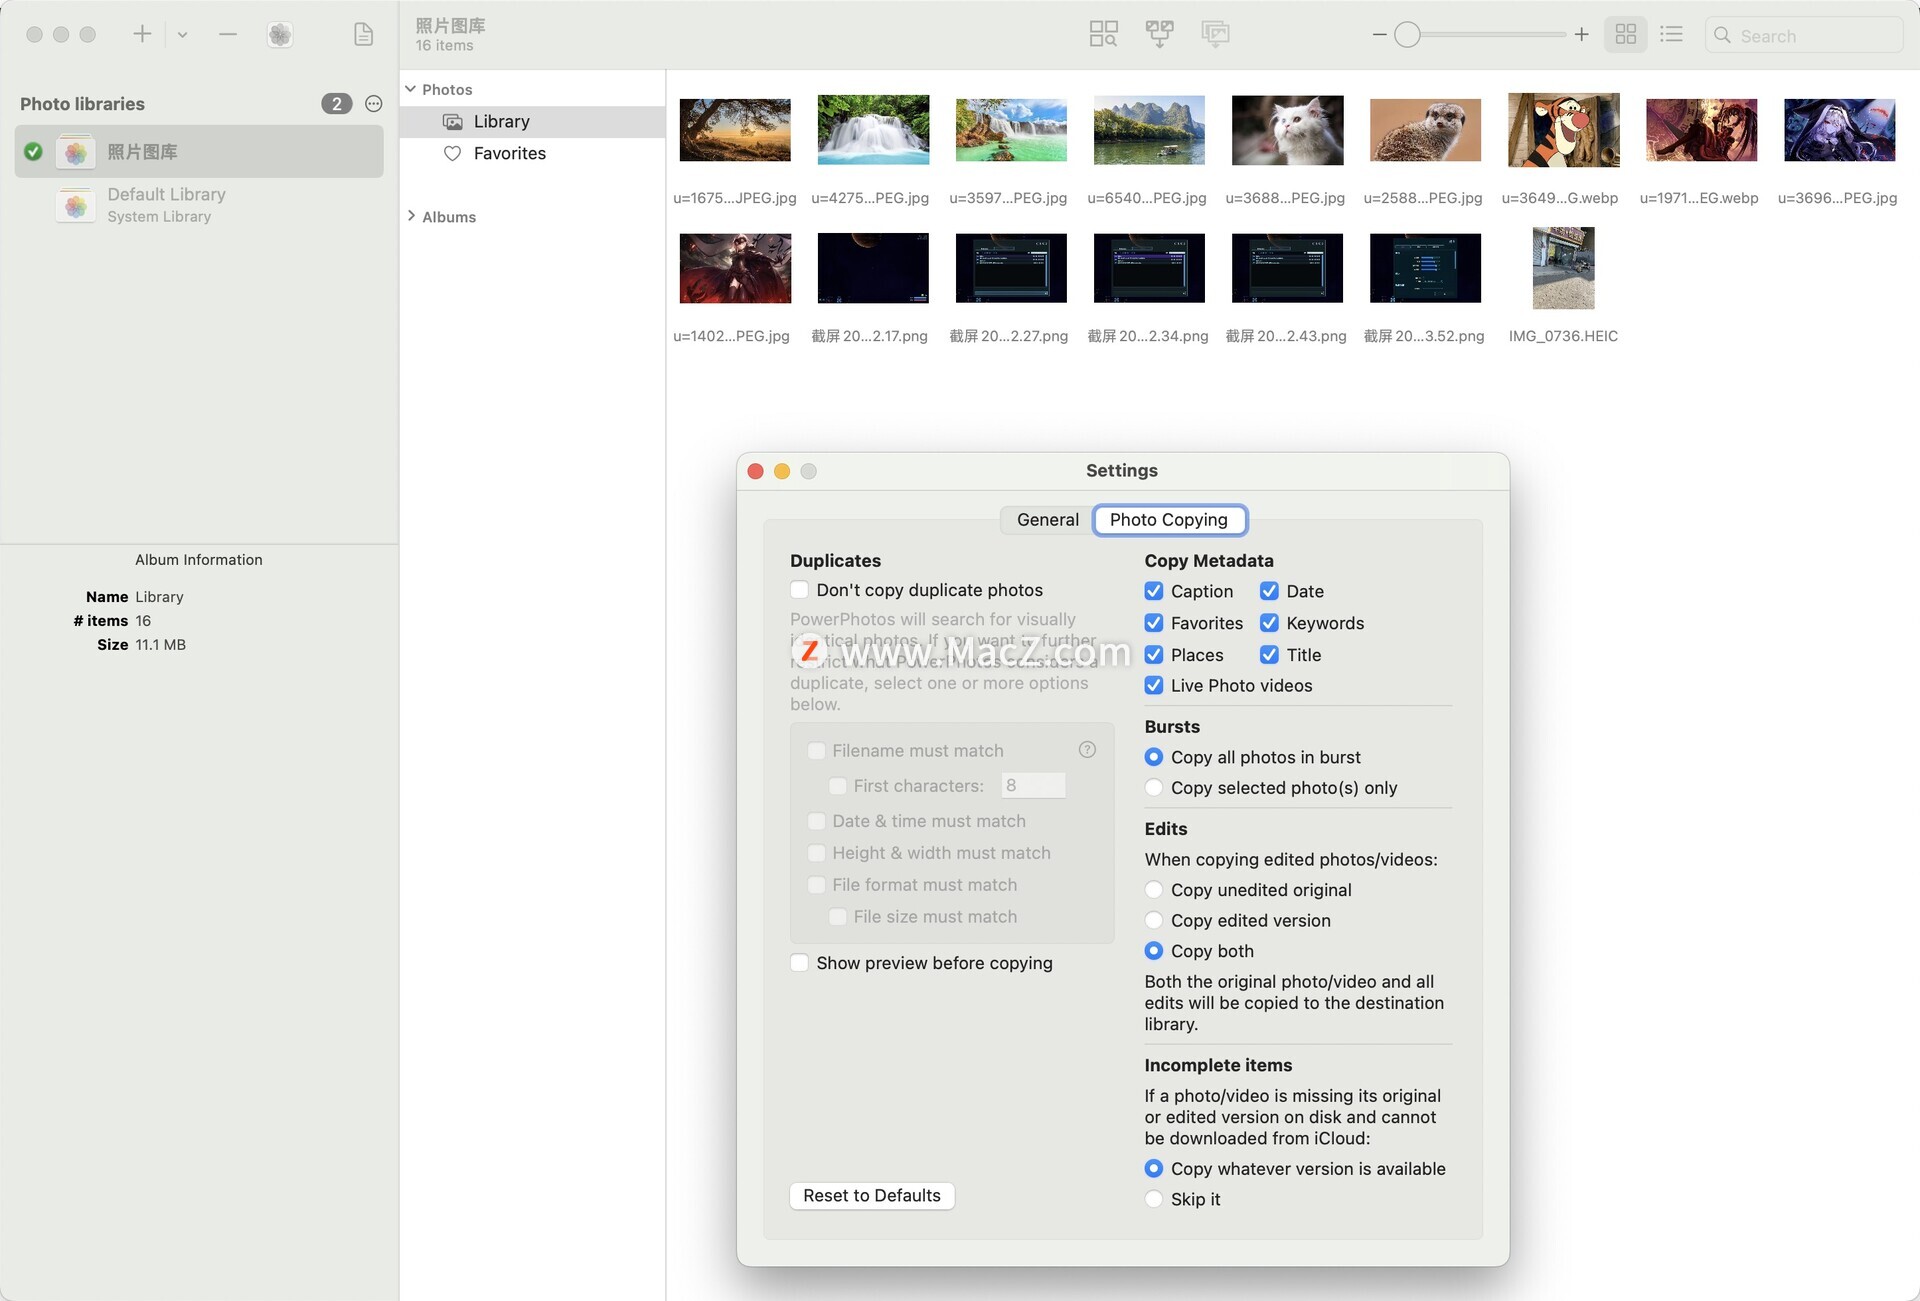Toggle Show preview before copying
The width and height of the screenshot is (1920, 1301).
point(800,963)
